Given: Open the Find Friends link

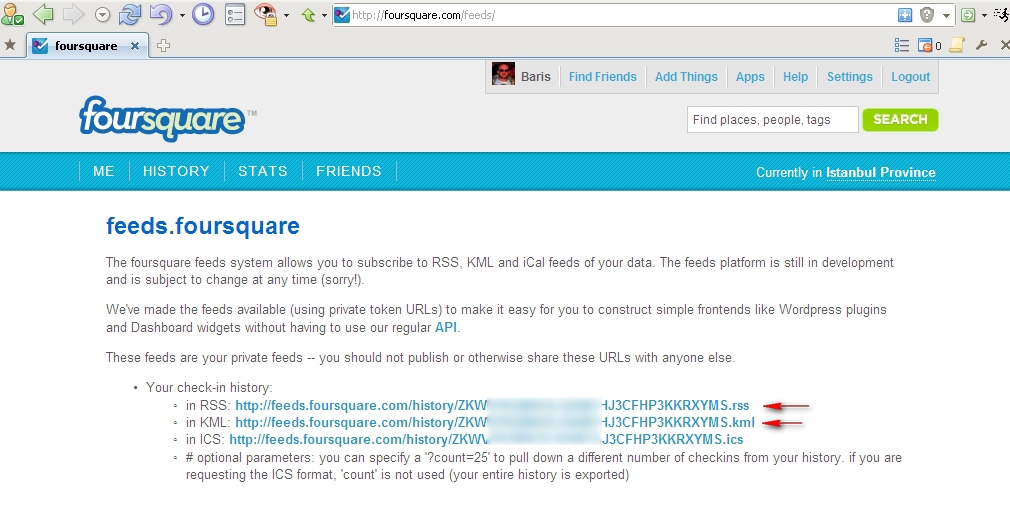Looking at the screenshot, I should (x=602, y=77).
